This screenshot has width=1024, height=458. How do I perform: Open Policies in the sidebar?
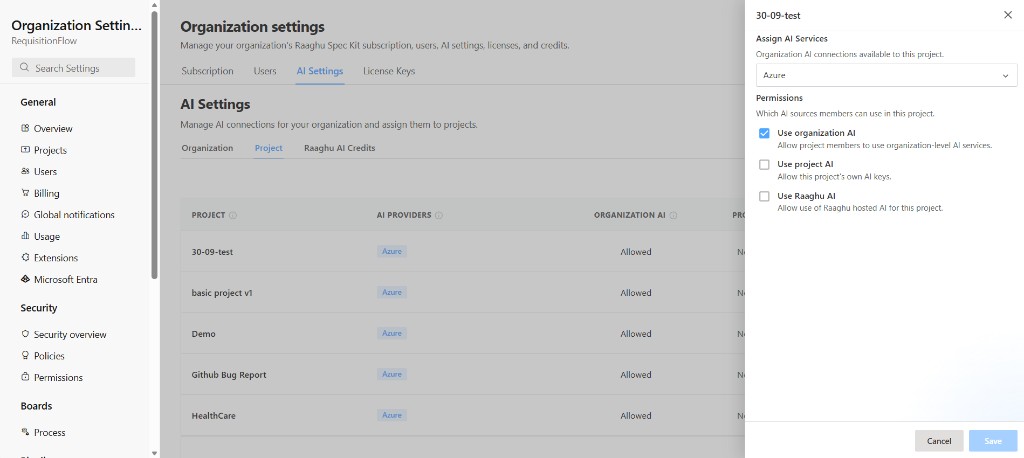coord(49,356)
